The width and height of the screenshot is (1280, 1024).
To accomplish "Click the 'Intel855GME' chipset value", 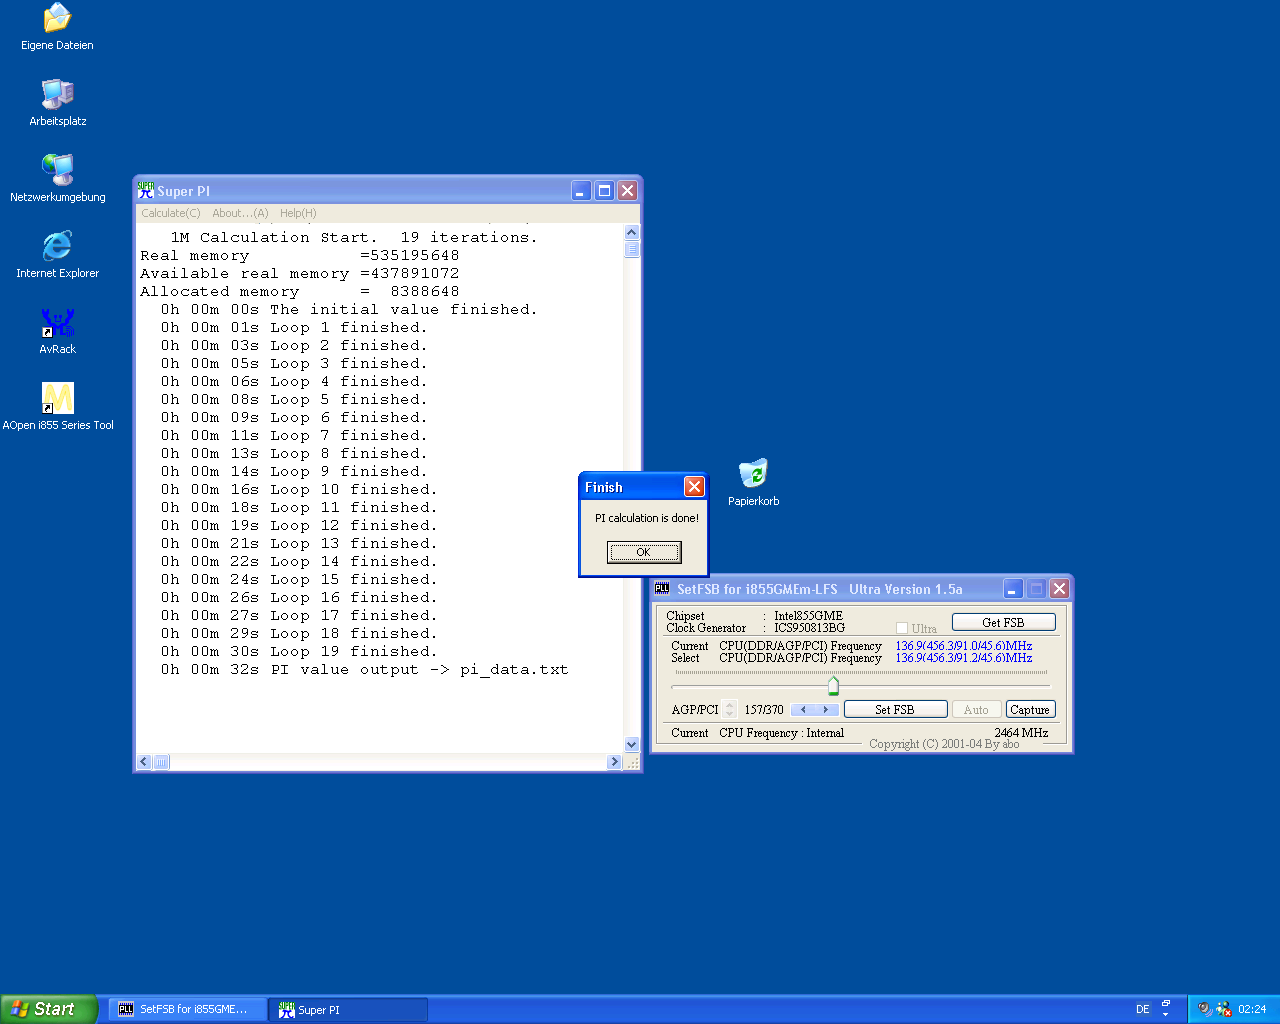I will 808,616.
